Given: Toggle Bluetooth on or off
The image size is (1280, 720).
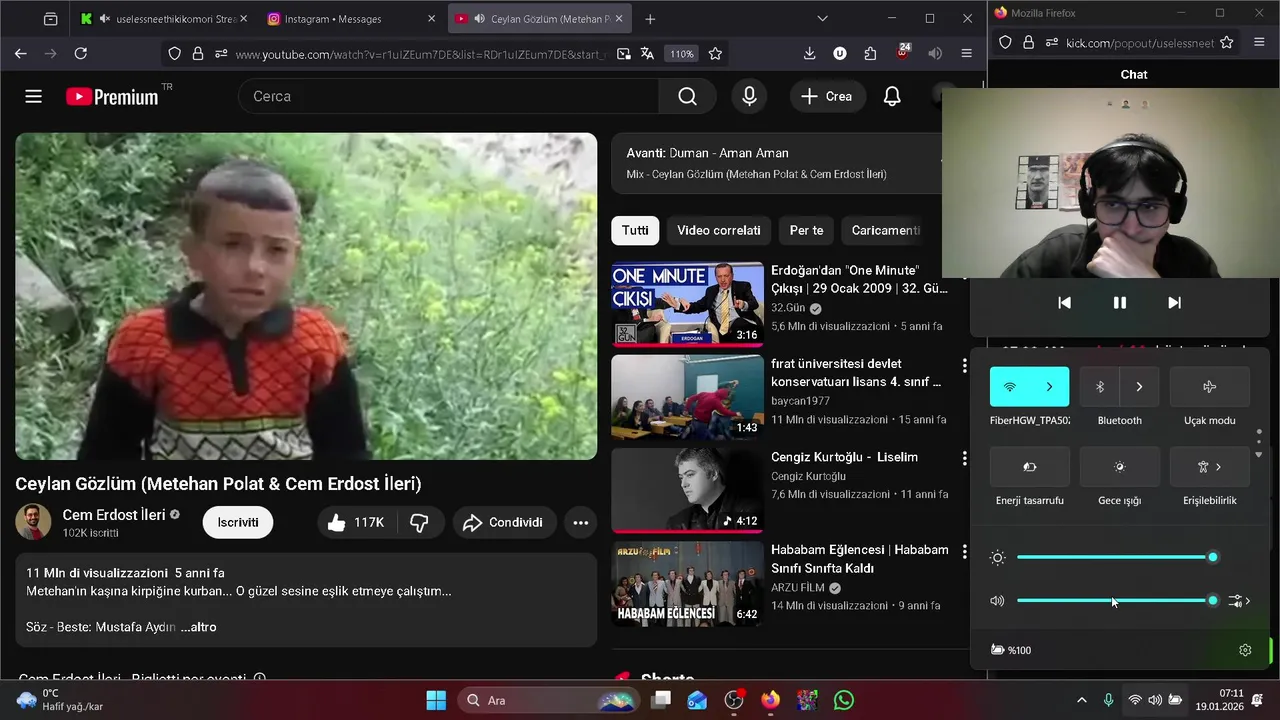Looking at the screenshot, I should tap(1100, 387).
